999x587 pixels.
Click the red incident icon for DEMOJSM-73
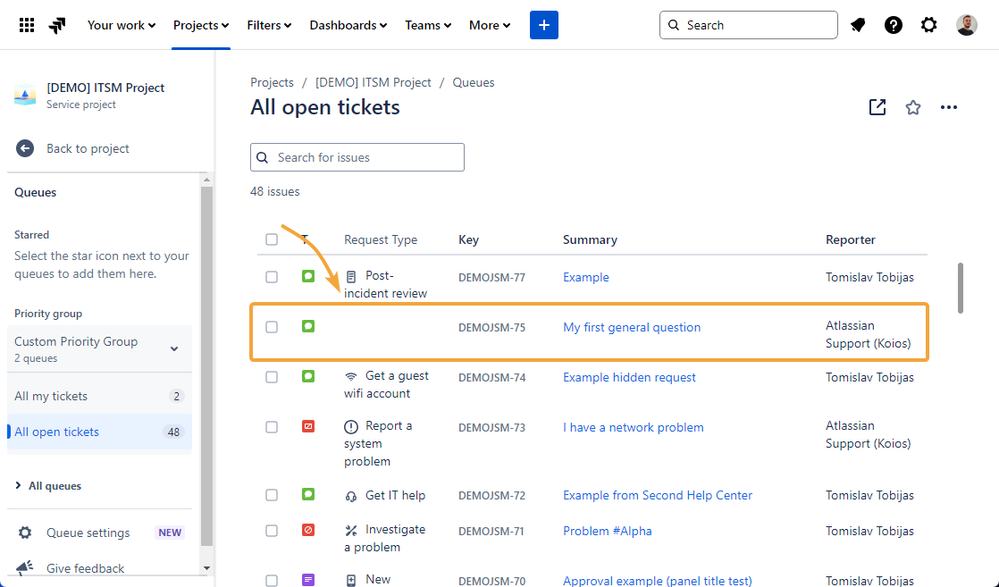[308, 426]
